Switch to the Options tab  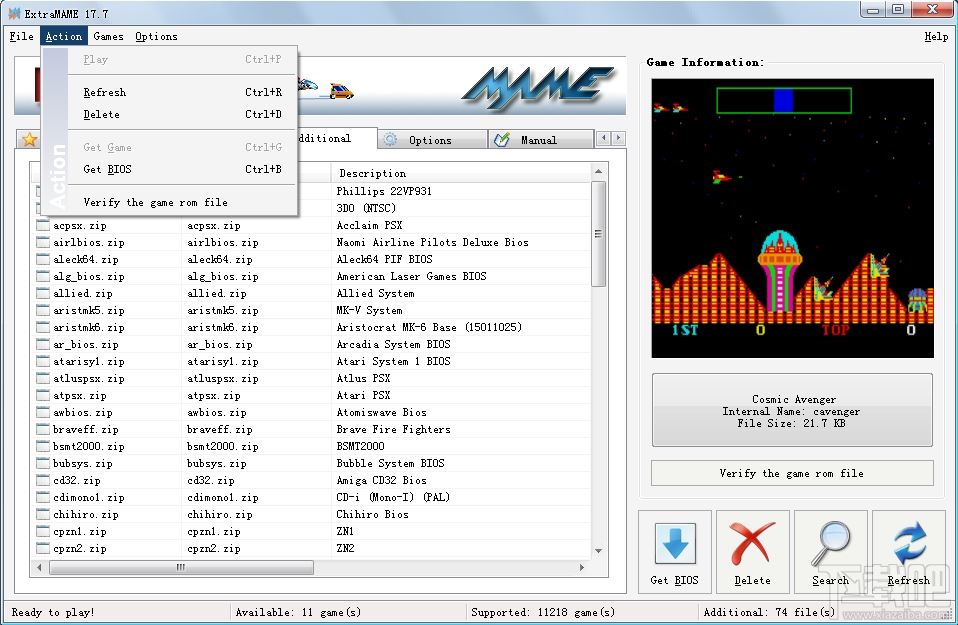tap(430, 140)
